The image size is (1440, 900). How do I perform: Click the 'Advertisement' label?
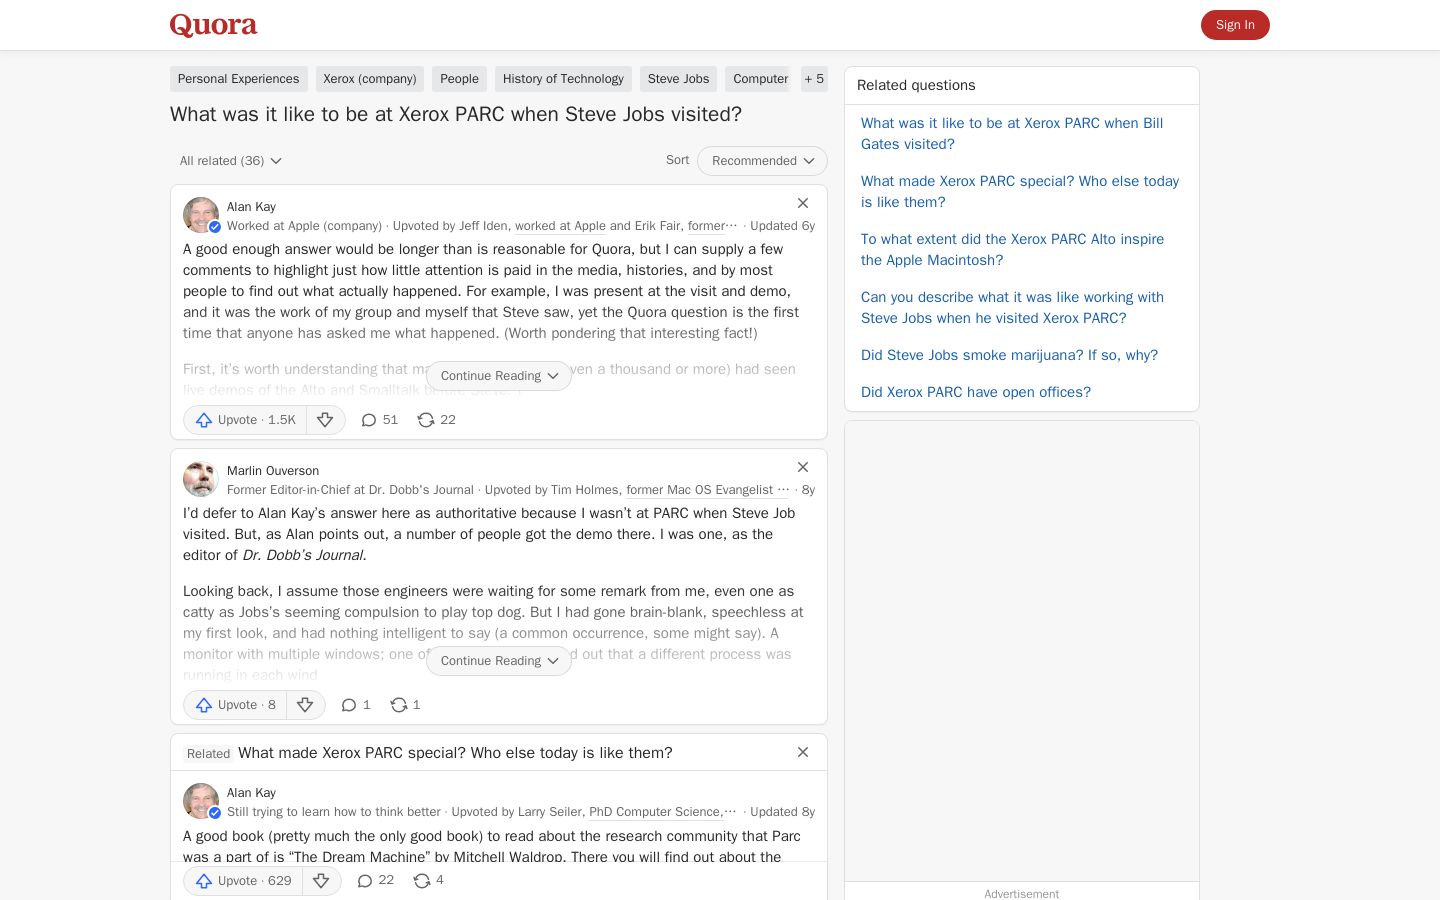click(x=1021, y=894)
